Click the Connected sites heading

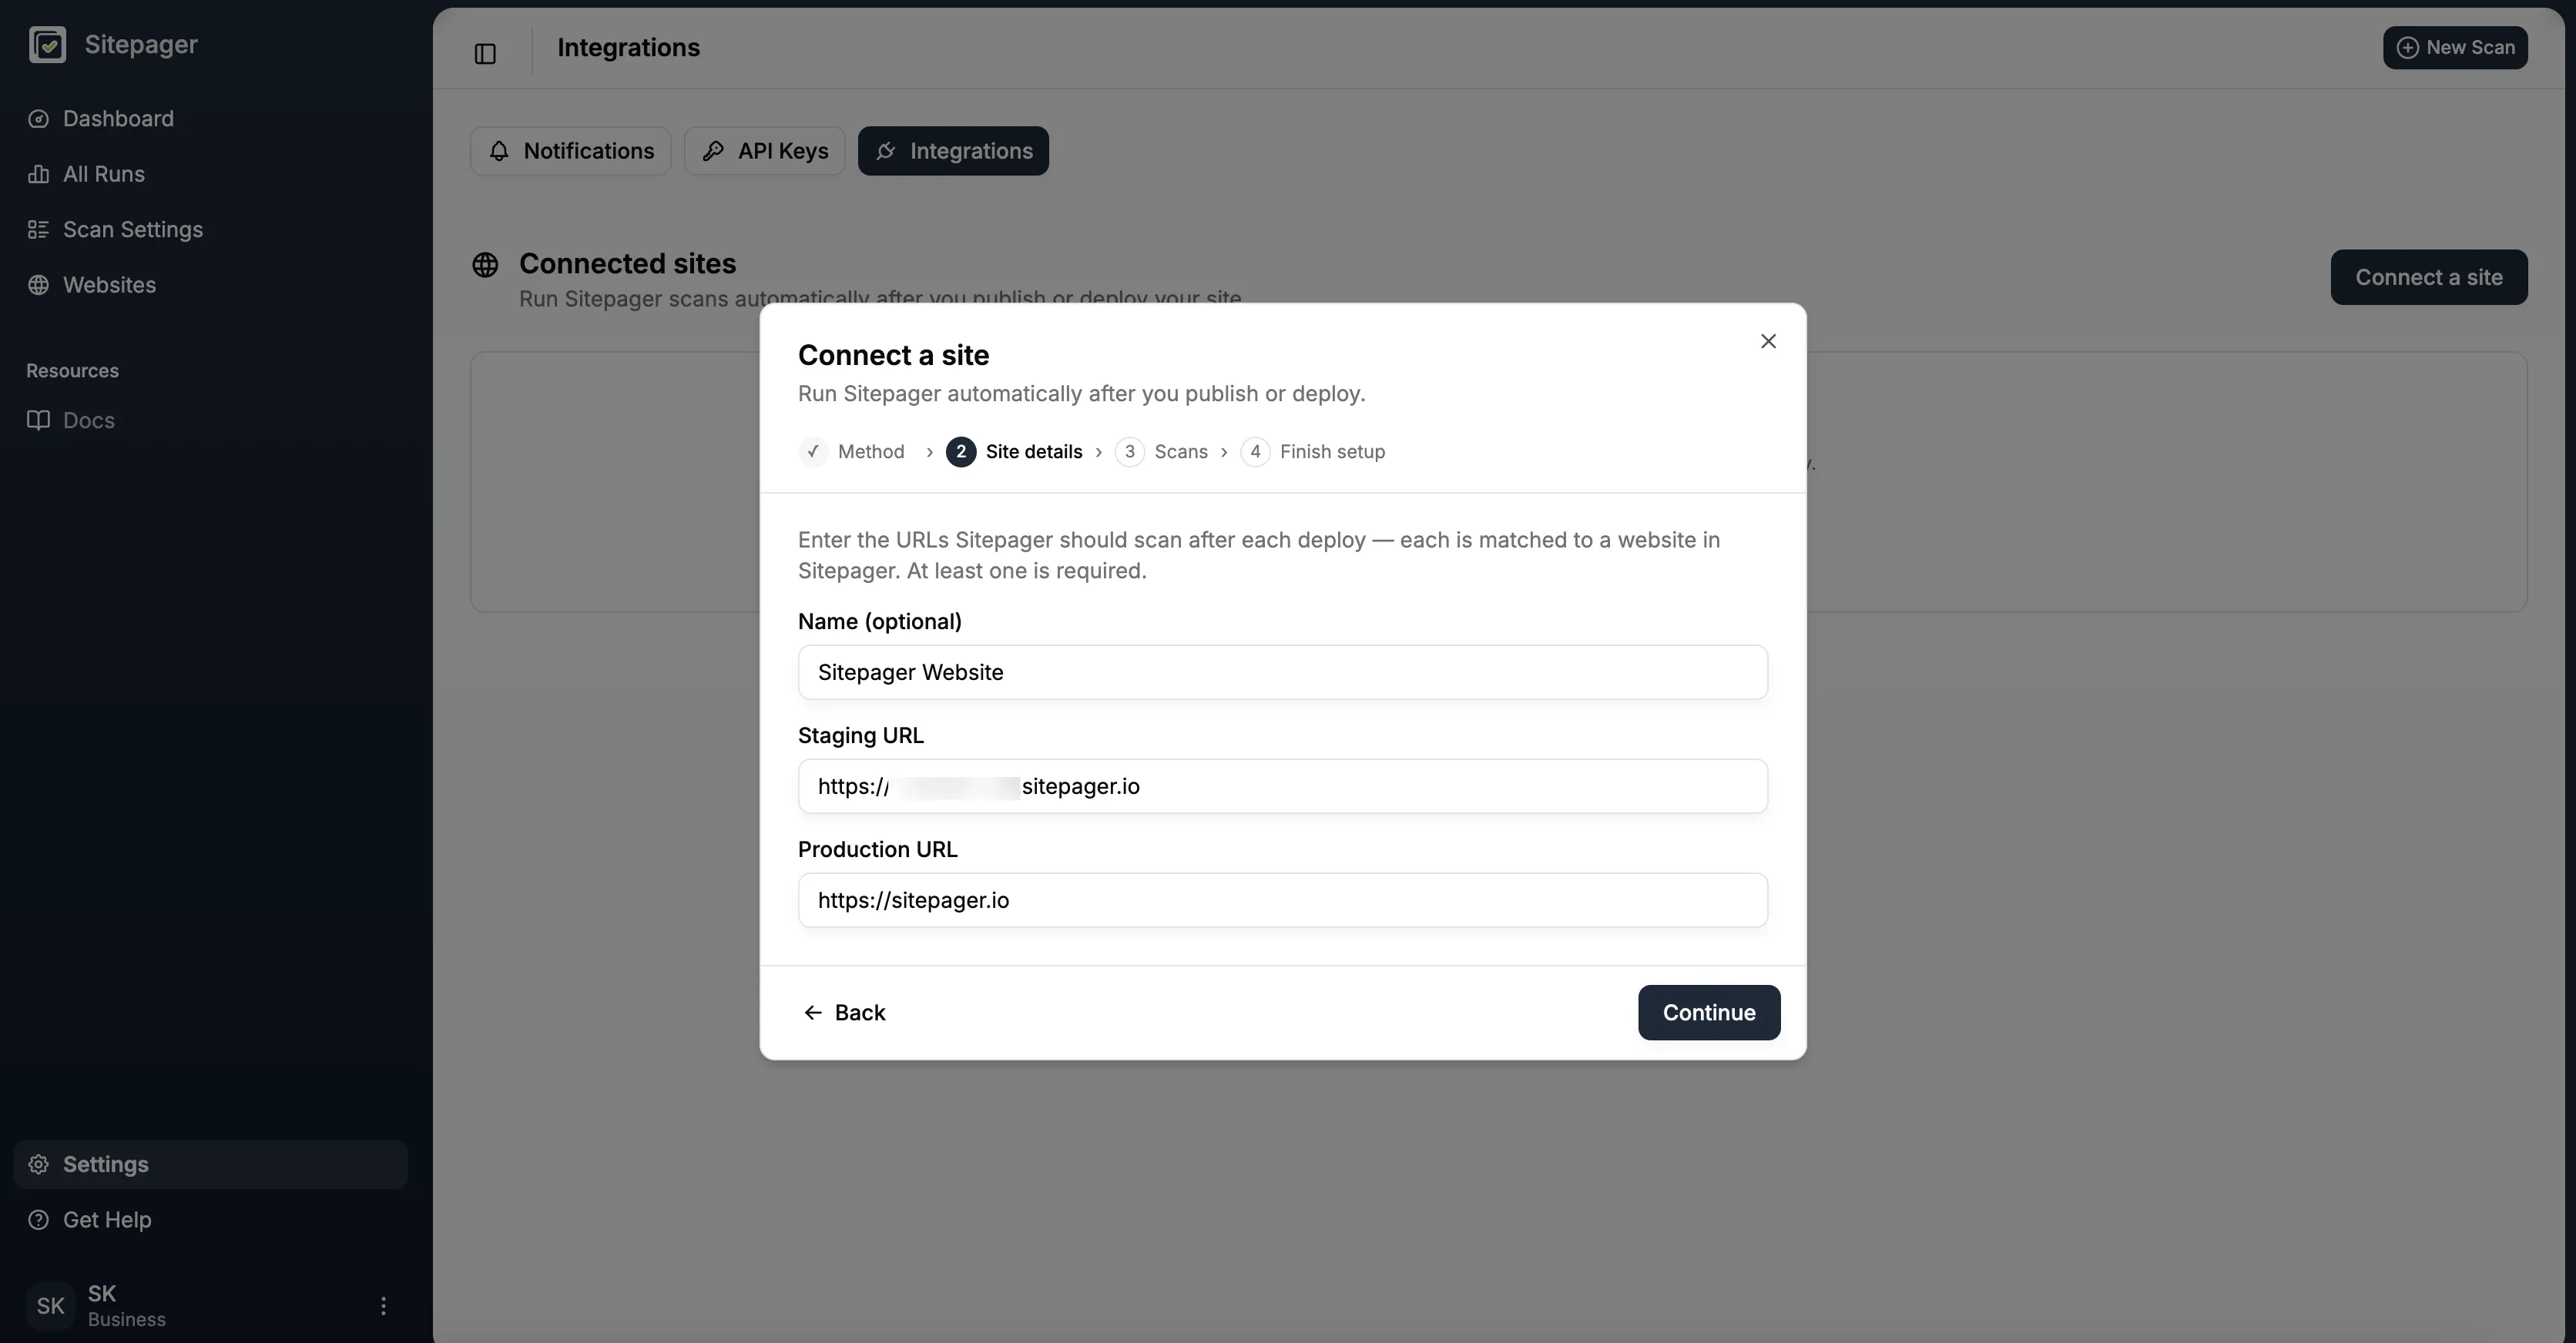[x=627, y=264]
